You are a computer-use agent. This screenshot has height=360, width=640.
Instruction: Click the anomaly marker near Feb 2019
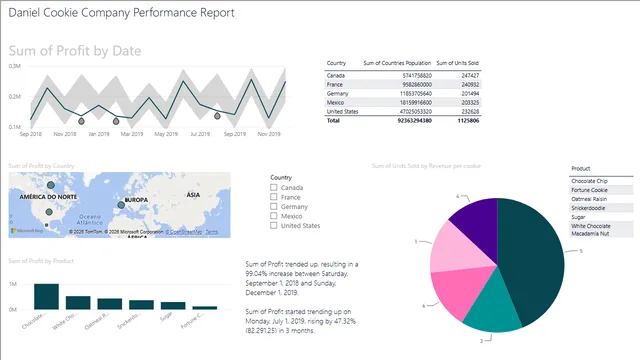pyautogui.click(x=116, y=121)
